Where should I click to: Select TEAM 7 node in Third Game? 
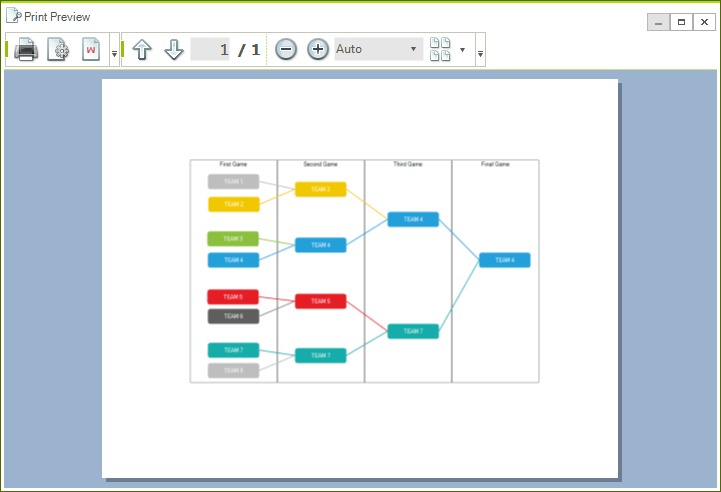coord(413,332)
